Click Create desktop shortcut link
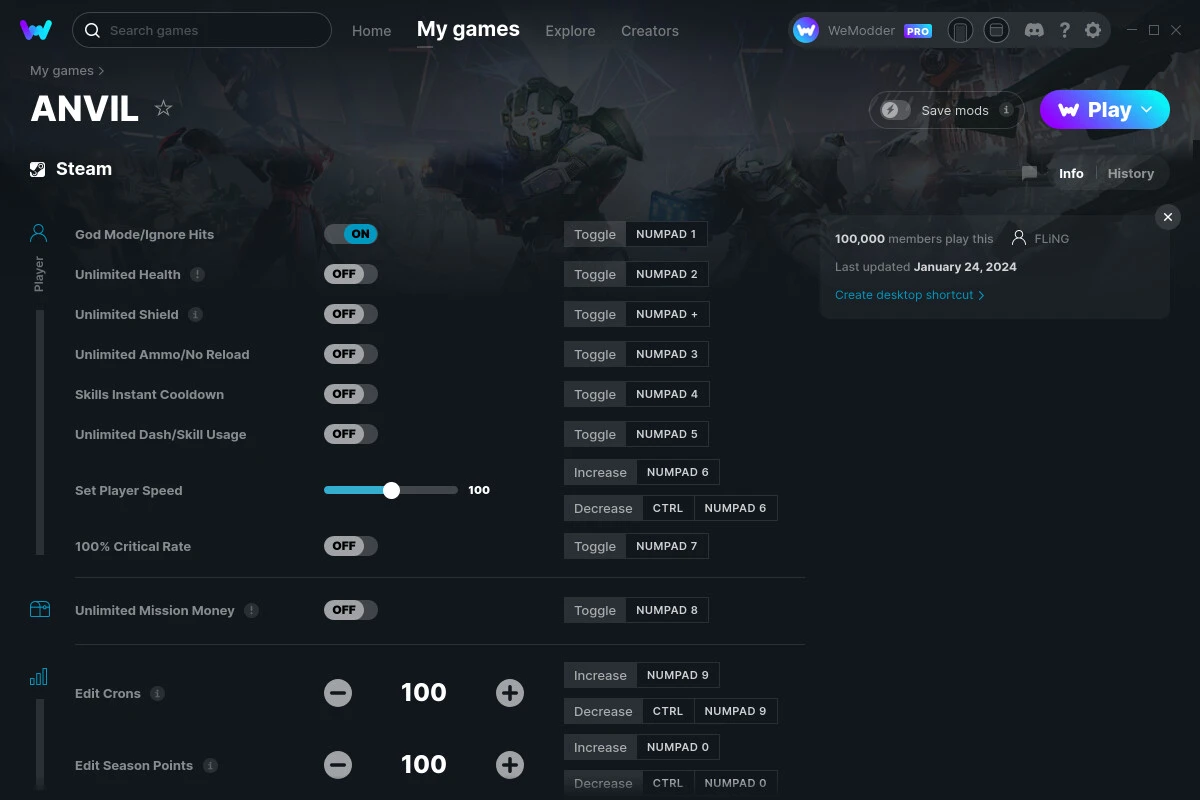 coord(910,295)
